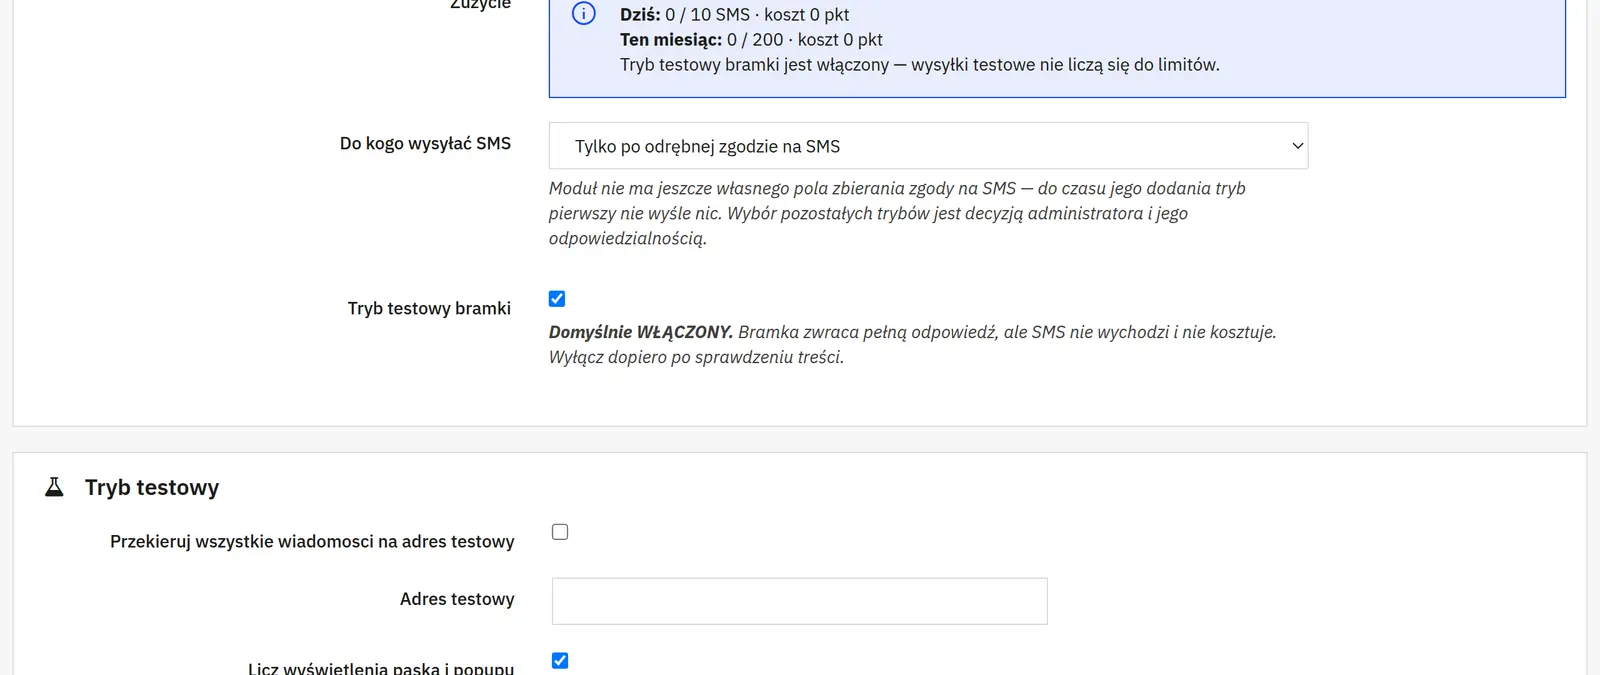Focus the 'Adres testowy' input field
This screenshot has height=675, width=1600.
800,601
